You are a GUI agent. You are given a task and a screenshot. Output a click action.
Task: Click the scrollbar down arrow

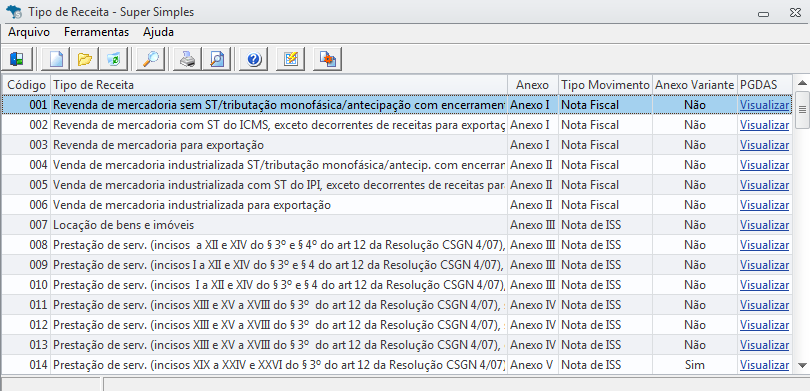pyautogui.click(x=802, y=366)
